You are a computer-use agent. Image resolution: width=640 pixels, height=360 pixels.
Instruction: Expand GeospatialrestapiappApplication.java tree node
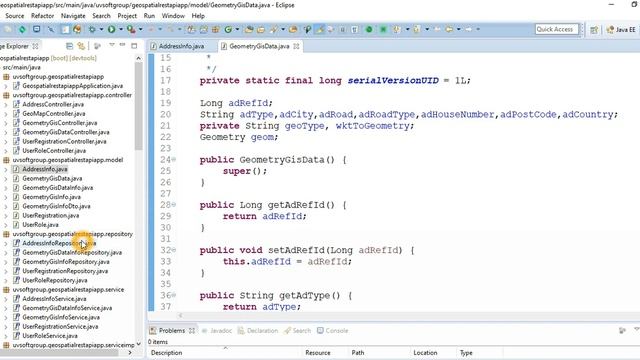pos(5,86)
